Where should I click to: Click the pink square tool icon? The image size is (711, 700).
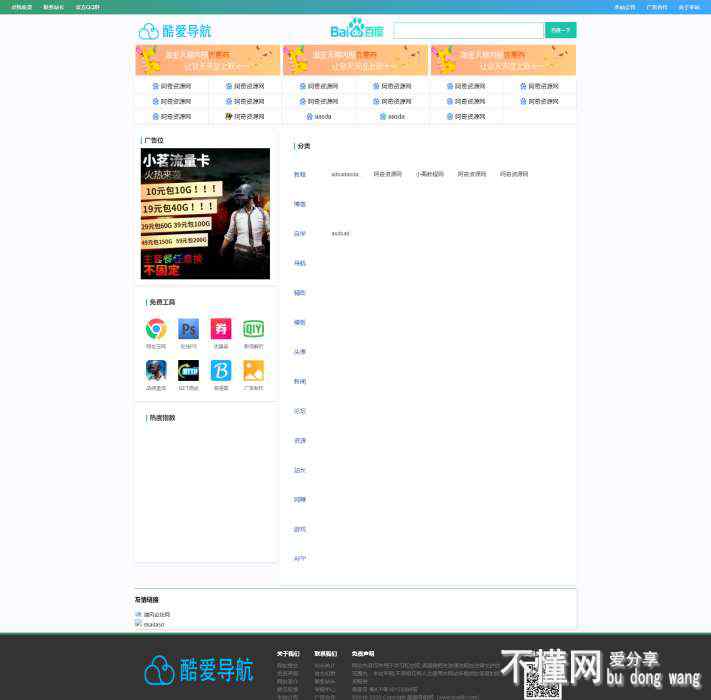click(221, 329)
